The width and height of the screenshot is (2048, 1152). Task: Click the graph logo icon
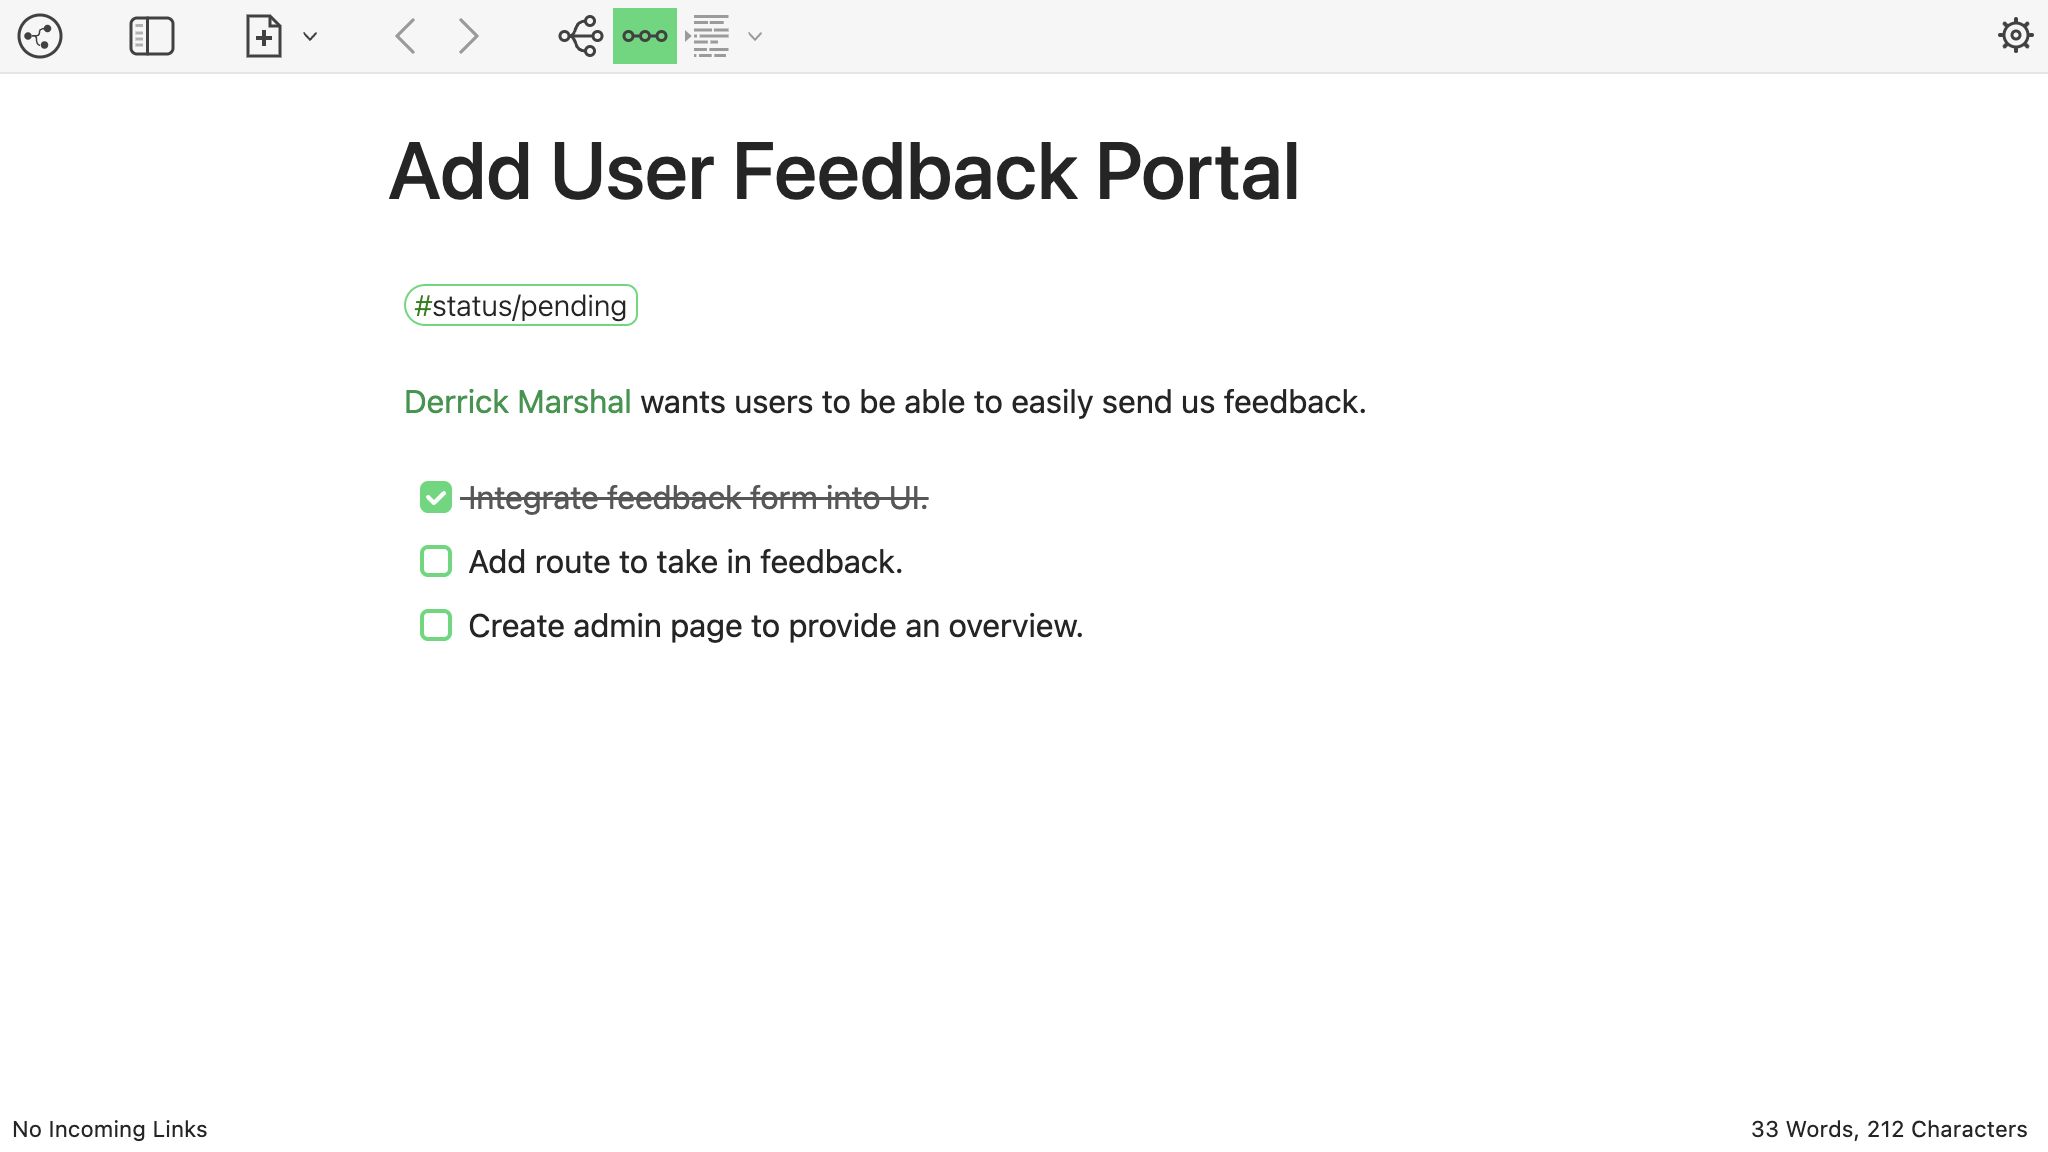40,36
